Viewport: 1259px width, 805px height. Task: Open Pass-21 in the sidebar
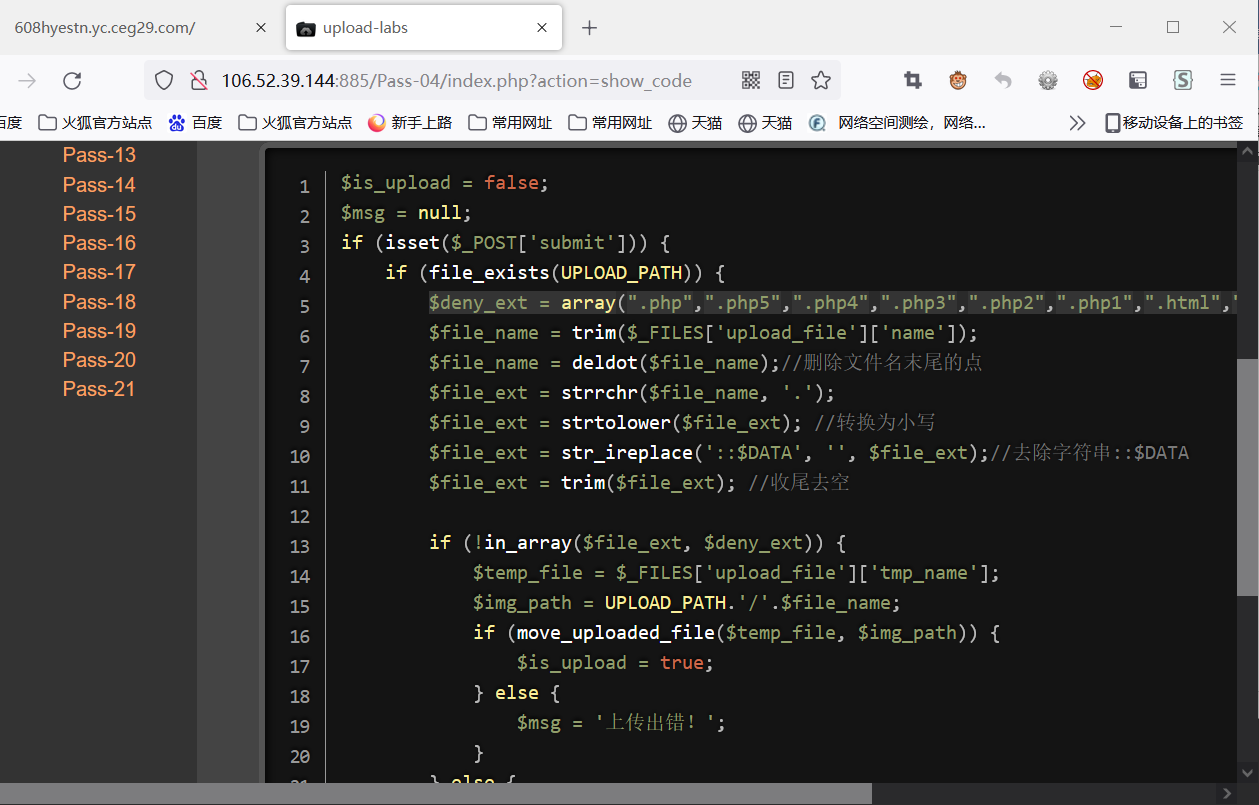click(99, 389)
